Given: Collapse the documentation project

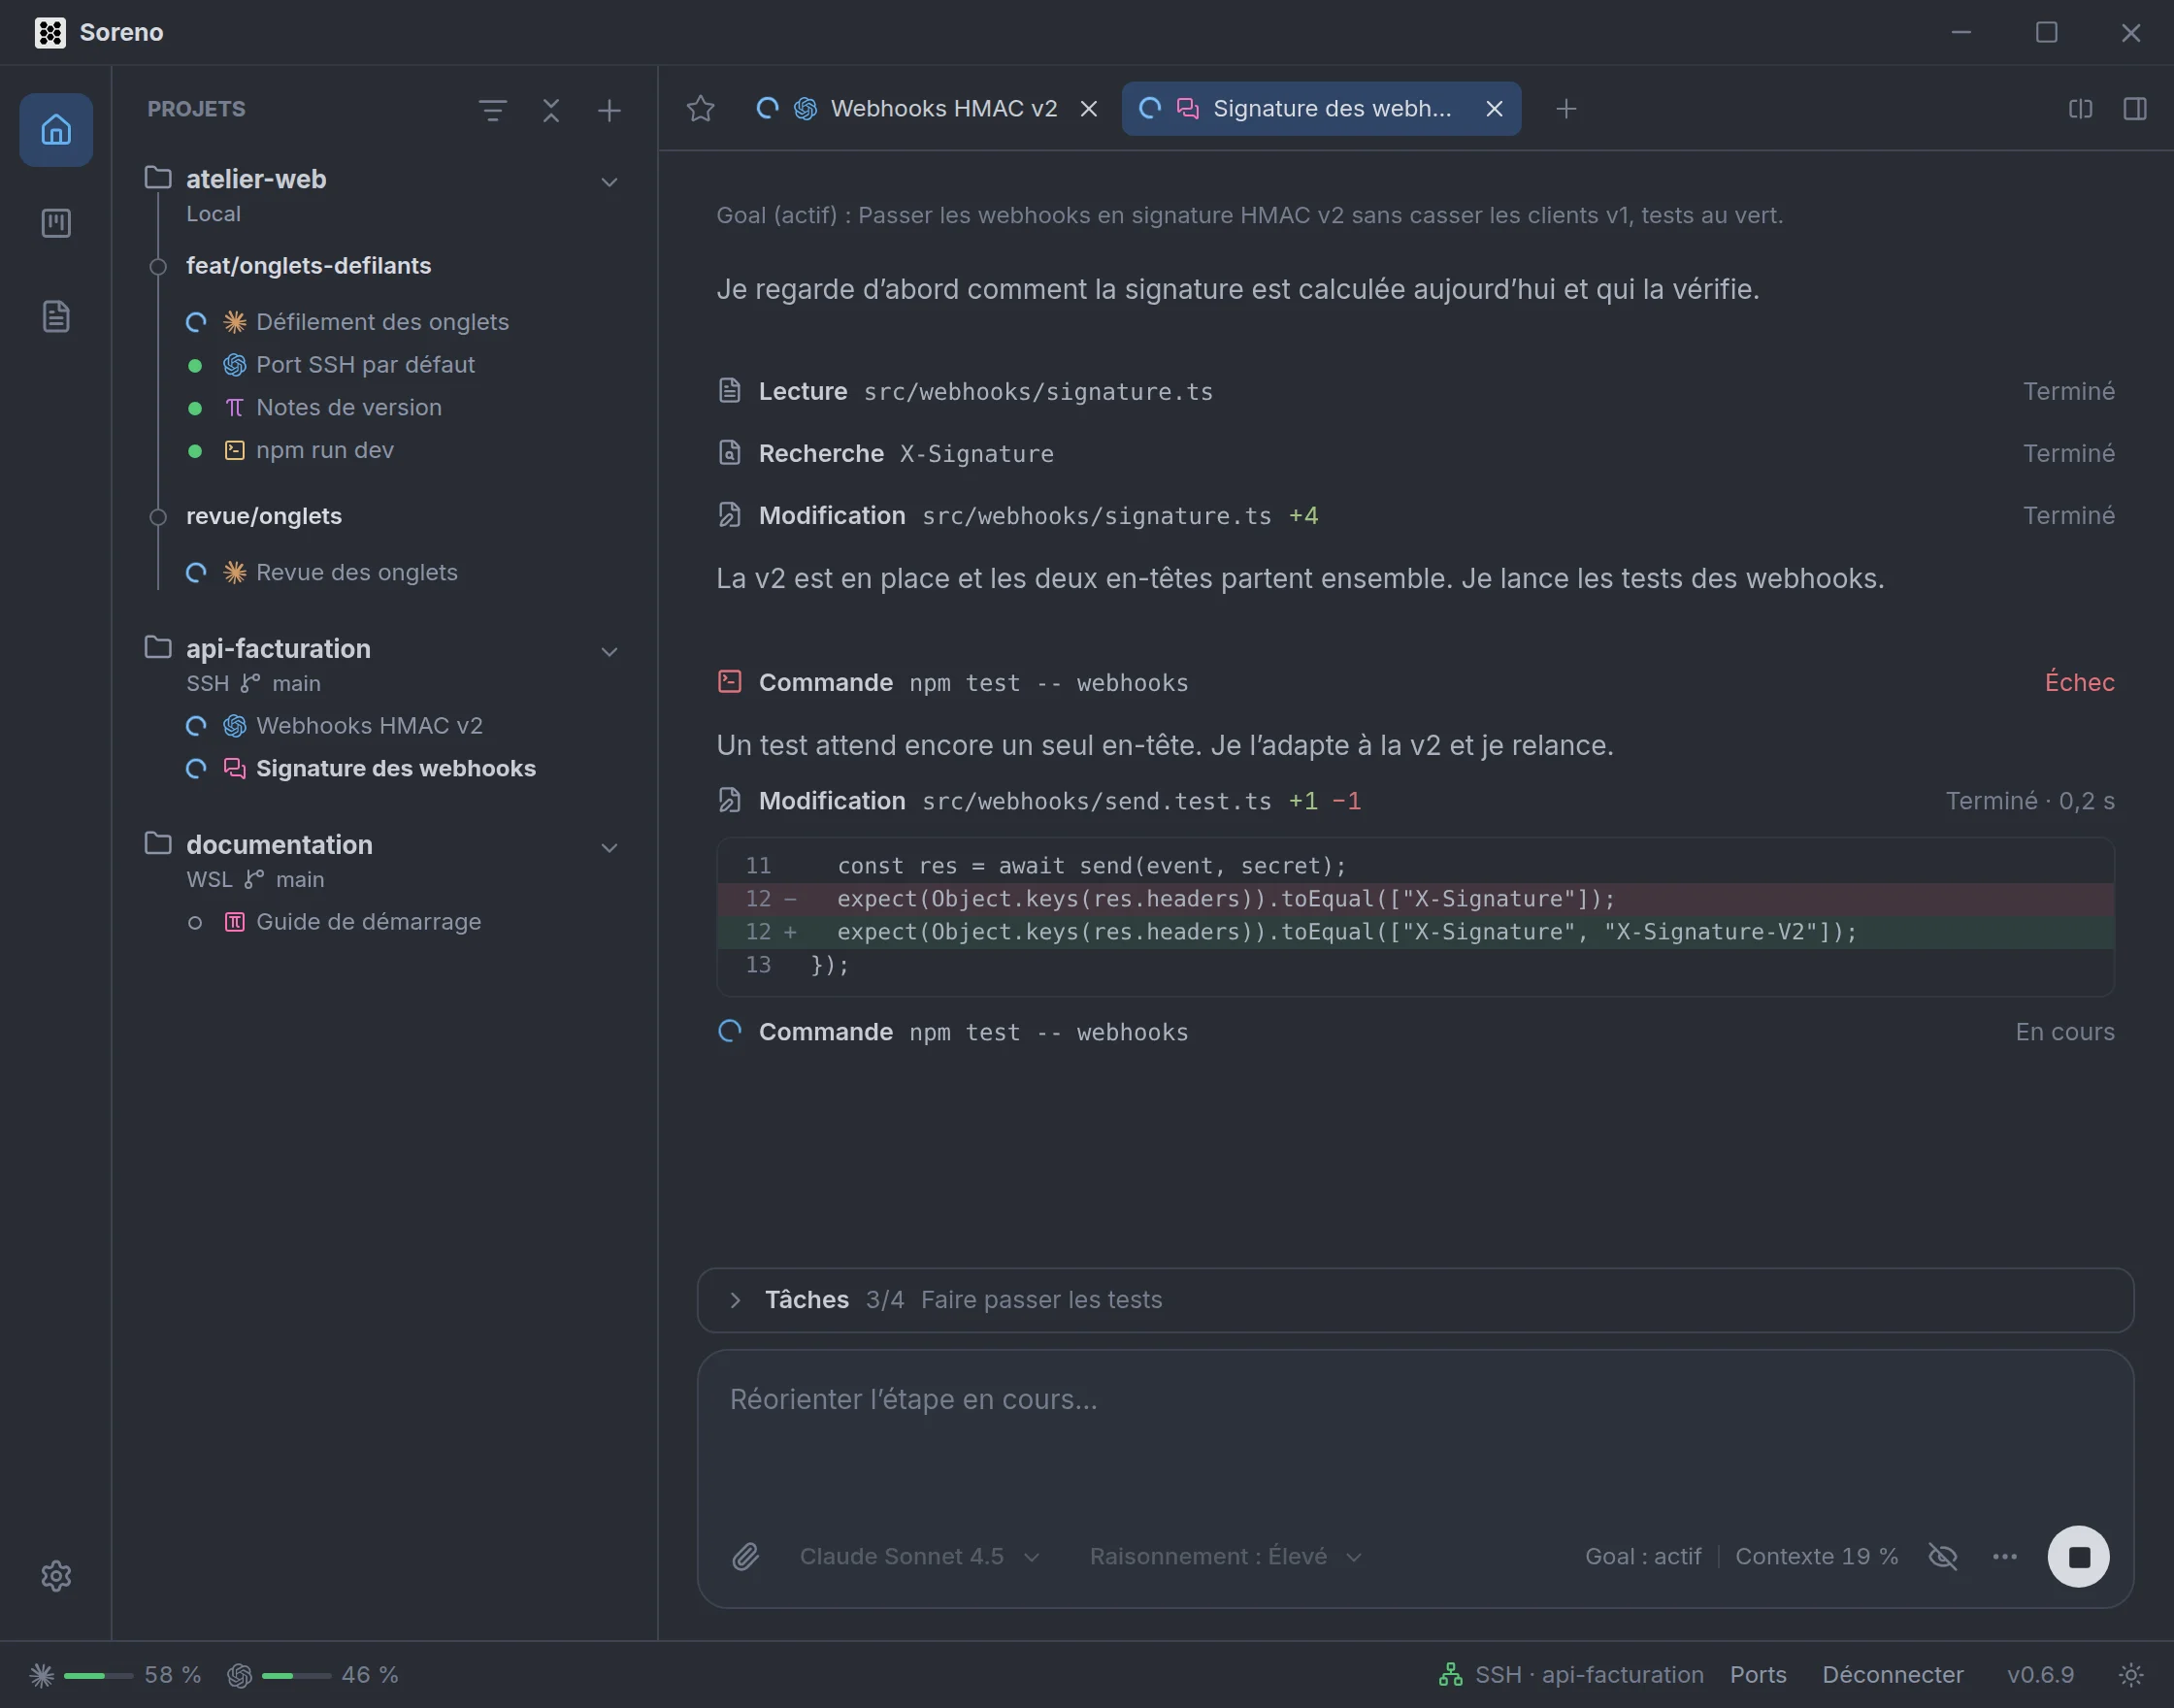Looking at the screenshot, I should click(609, 848).
